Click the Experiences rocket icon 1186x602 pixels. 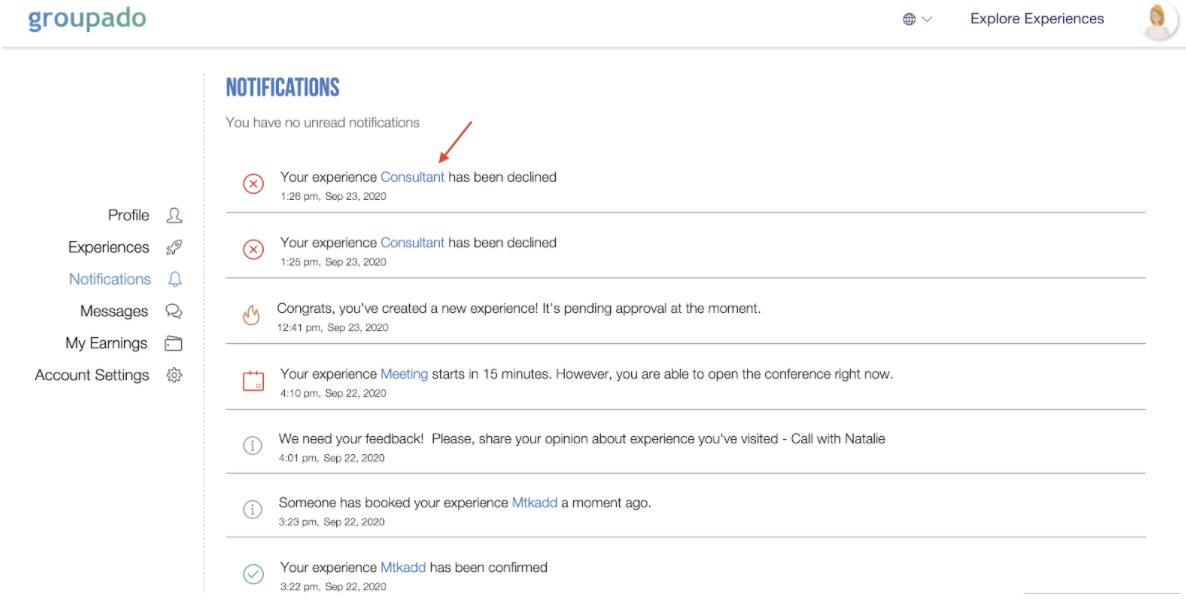tap(174, 247)
